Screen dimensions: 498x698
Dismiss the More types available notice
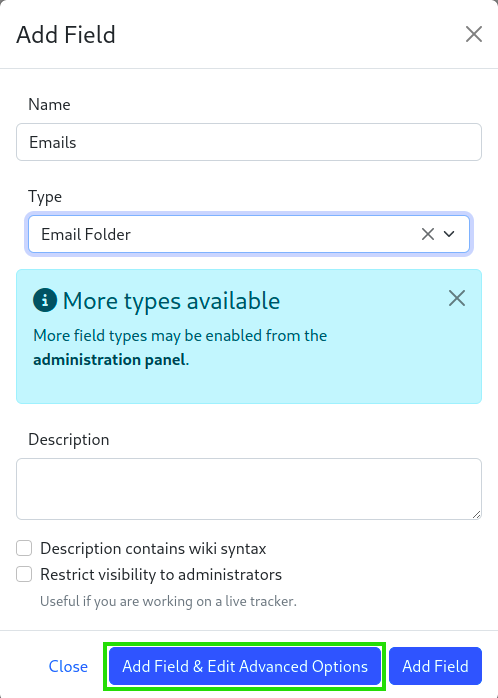(x=457, y=298)
